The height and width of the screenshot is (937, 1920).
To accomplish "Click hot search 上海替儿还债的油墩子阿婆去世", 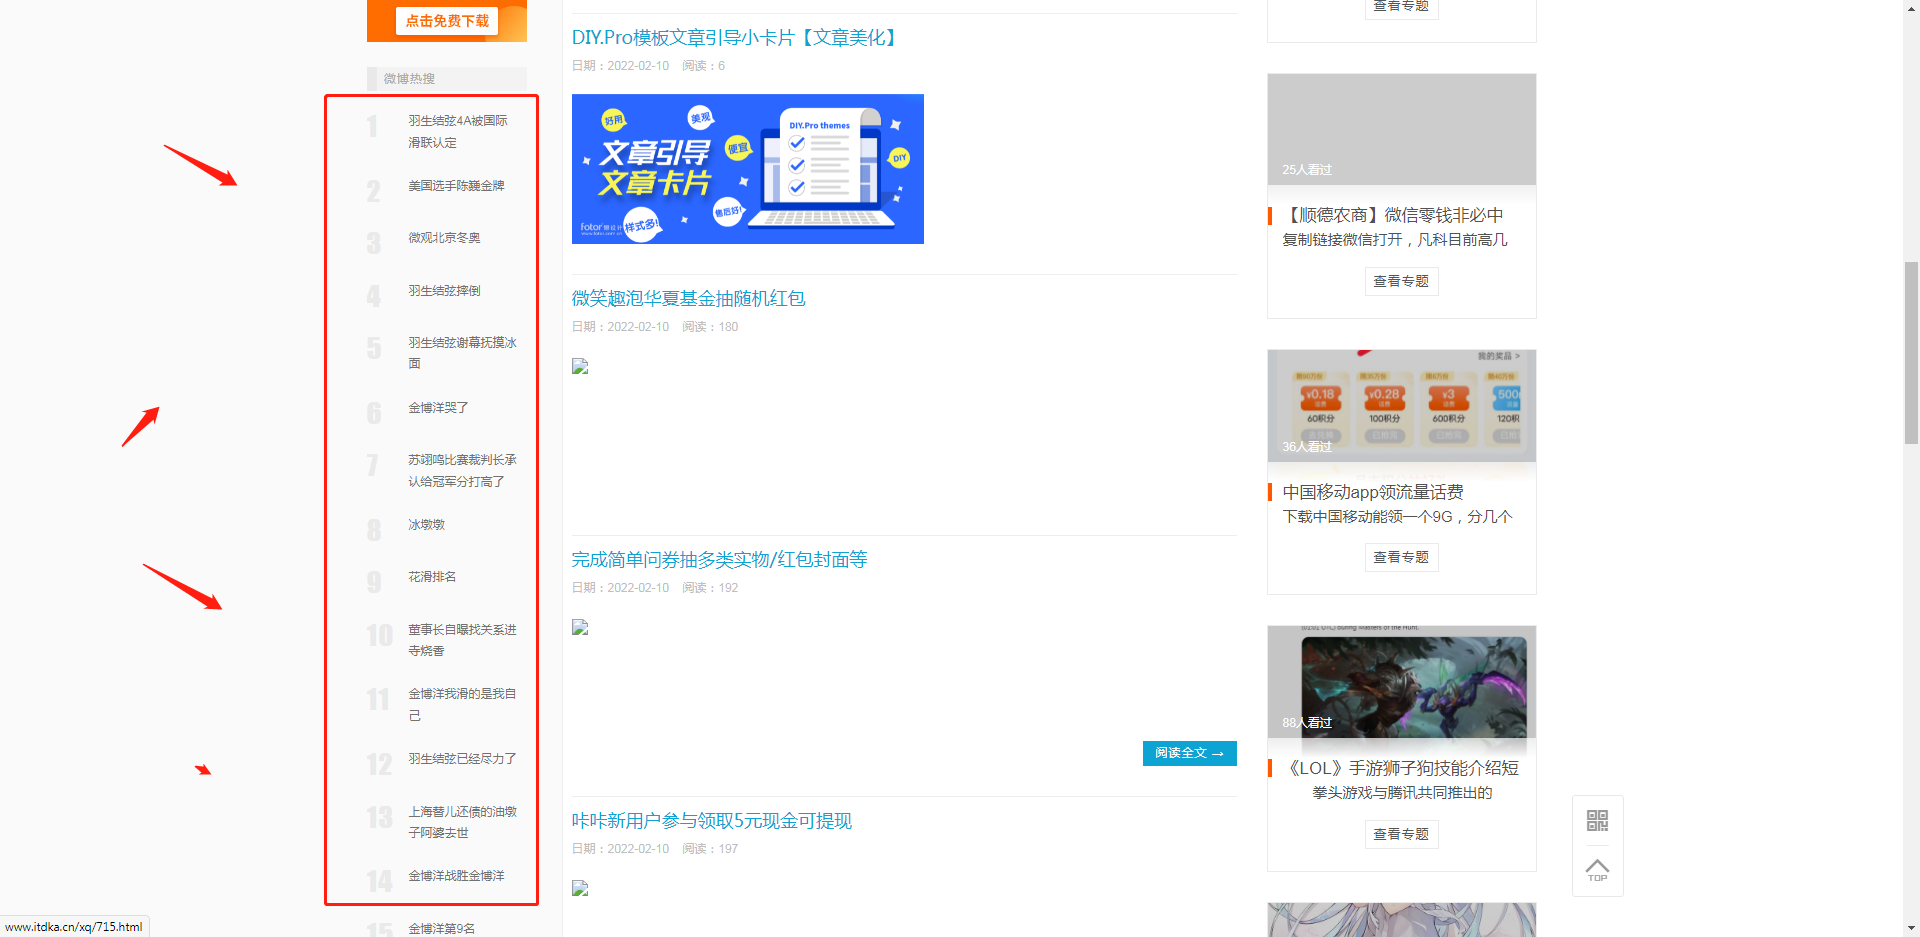I will click(462, 822).
